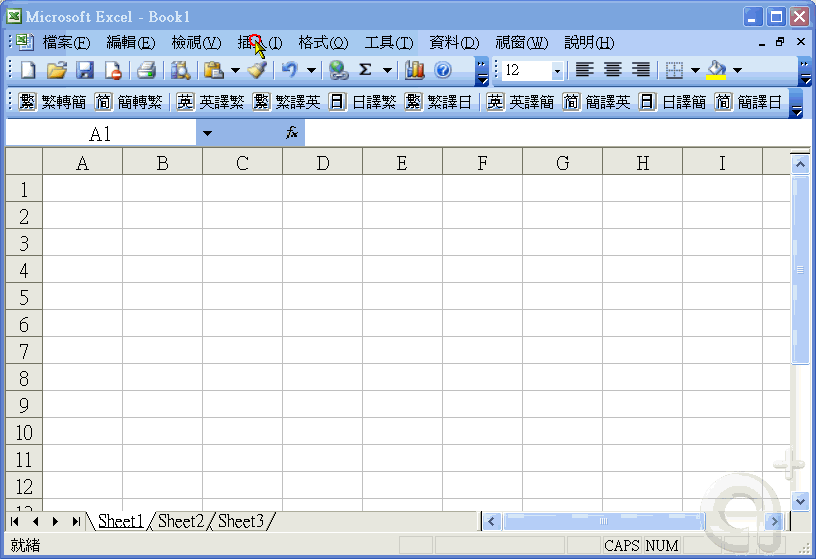
Task: Click the Permission icon beside the Save icon
Action: 113,70
